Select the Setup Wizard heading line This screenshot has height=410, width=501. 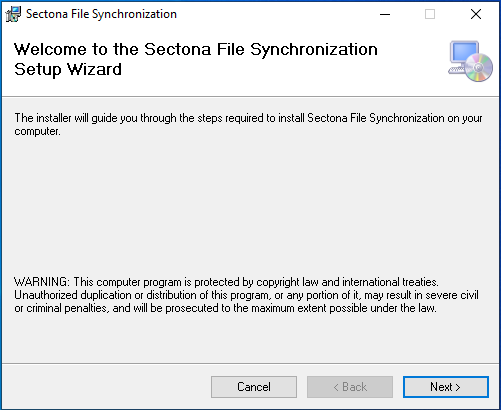[x=68, y=69]
